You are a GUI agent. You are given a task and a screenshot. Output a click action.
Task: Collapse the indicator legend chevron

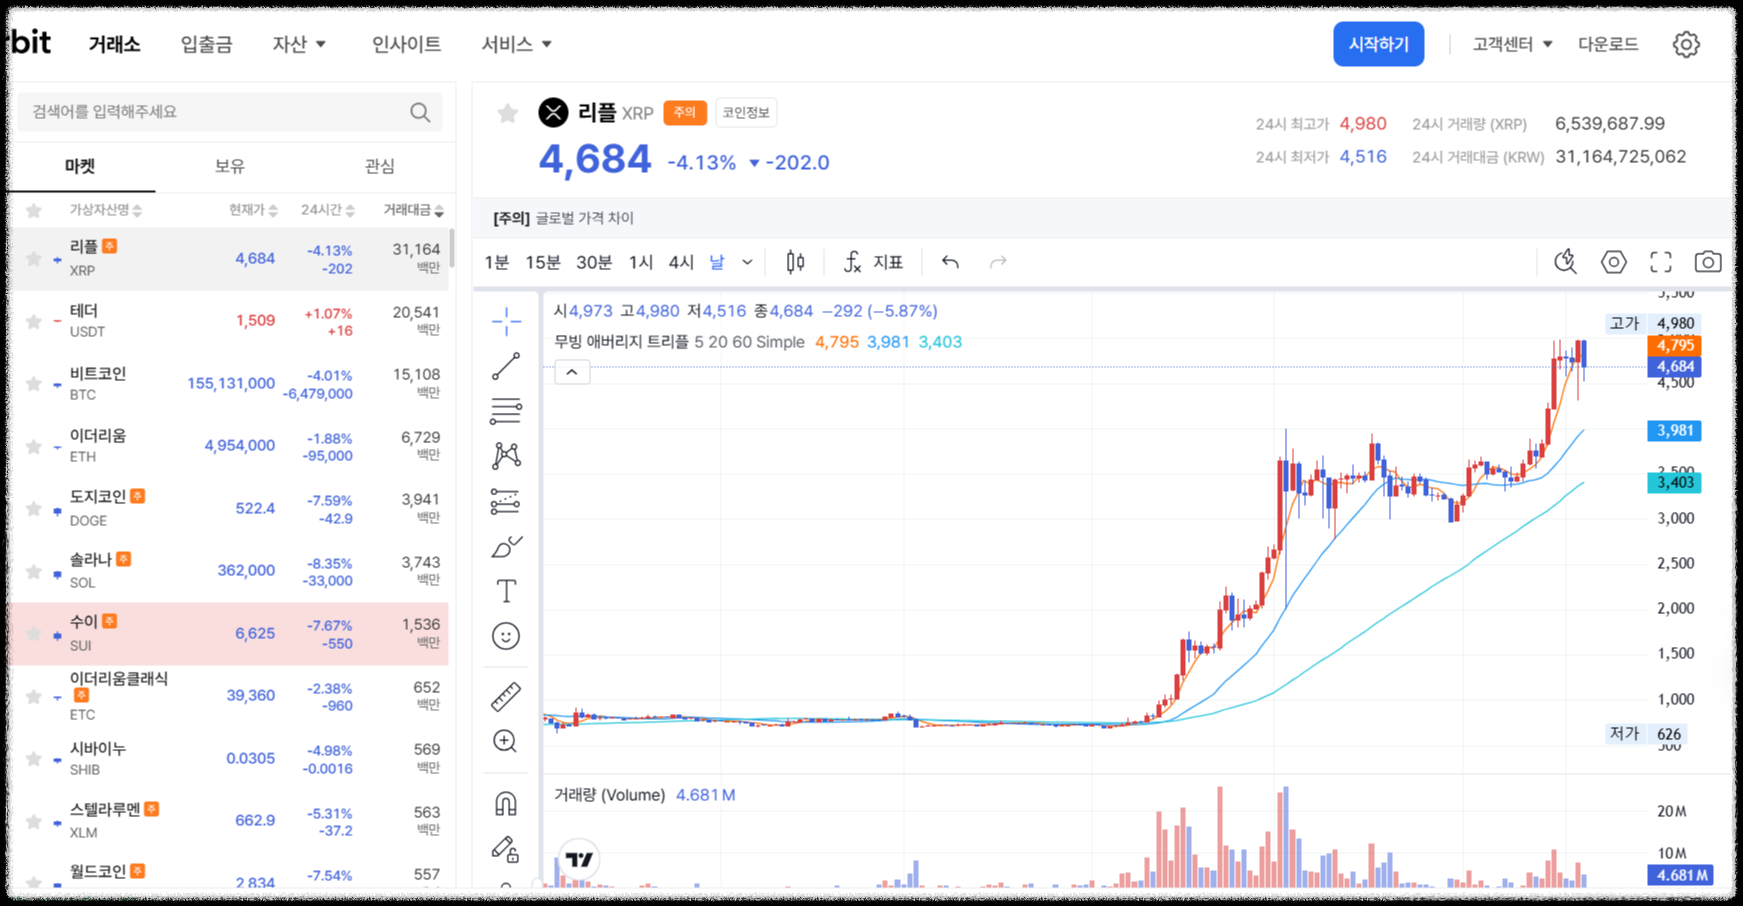pos(572,372)
